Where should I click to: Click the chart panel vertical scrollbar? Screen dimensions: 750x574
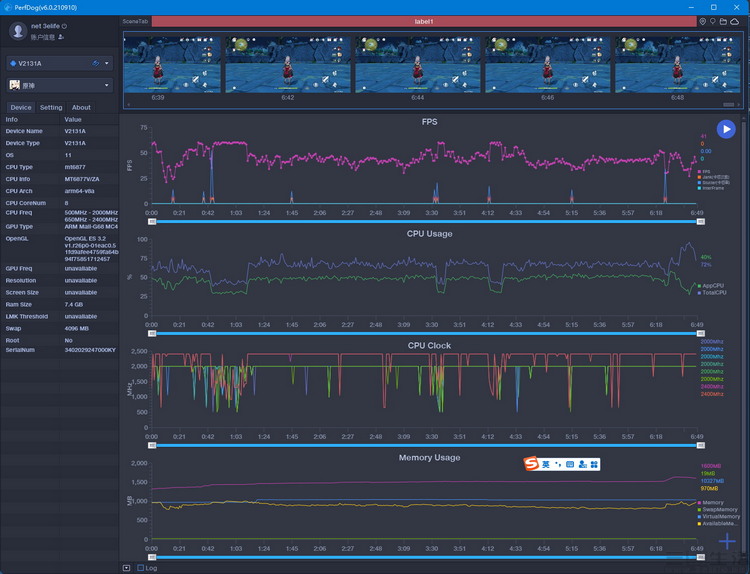(x=744, y=335)
